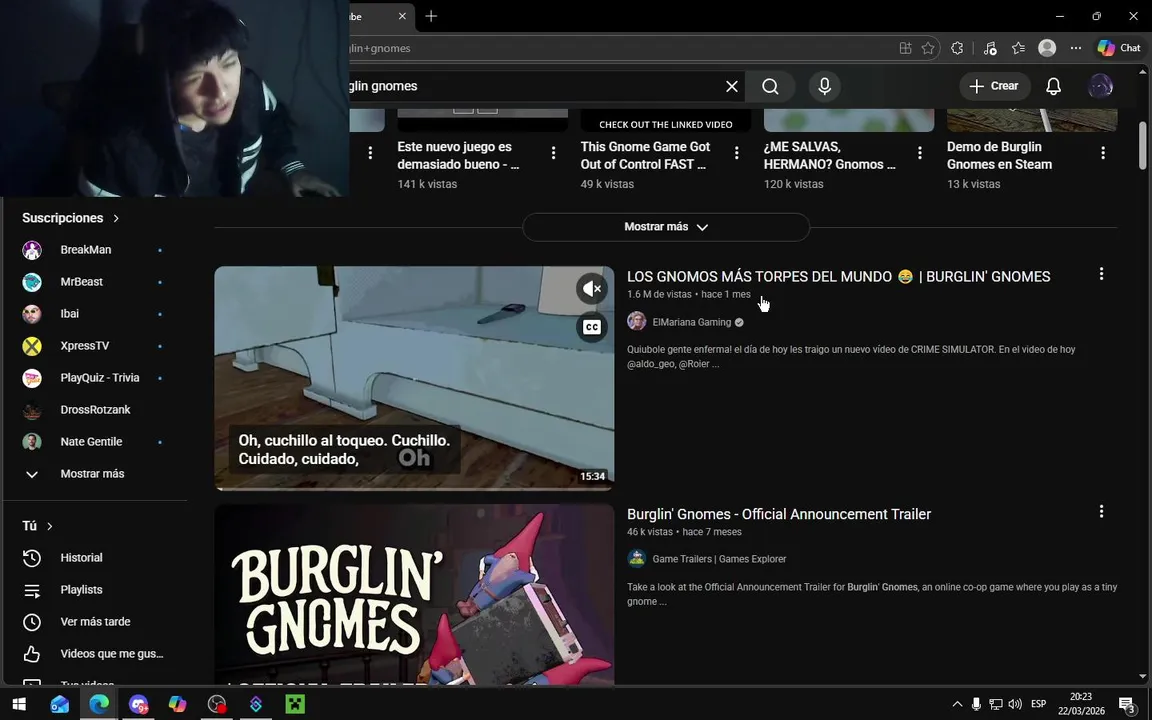Add page to favorites with star icon
The width and height of the screenshot is (1152, 720).
928,48
